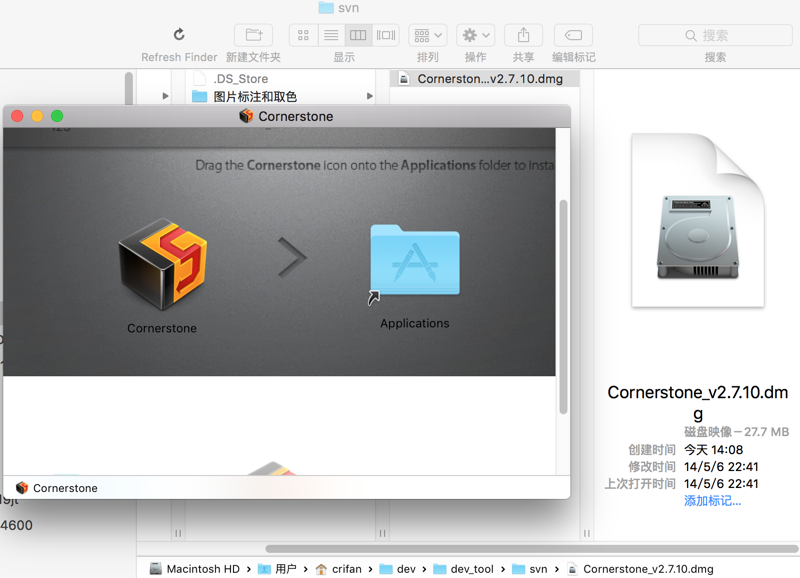Select Cornerston...v2.7.10.dmg in the file column
Image resolution: width=800 pixels, height=578 pixels.
coord(485,79)
